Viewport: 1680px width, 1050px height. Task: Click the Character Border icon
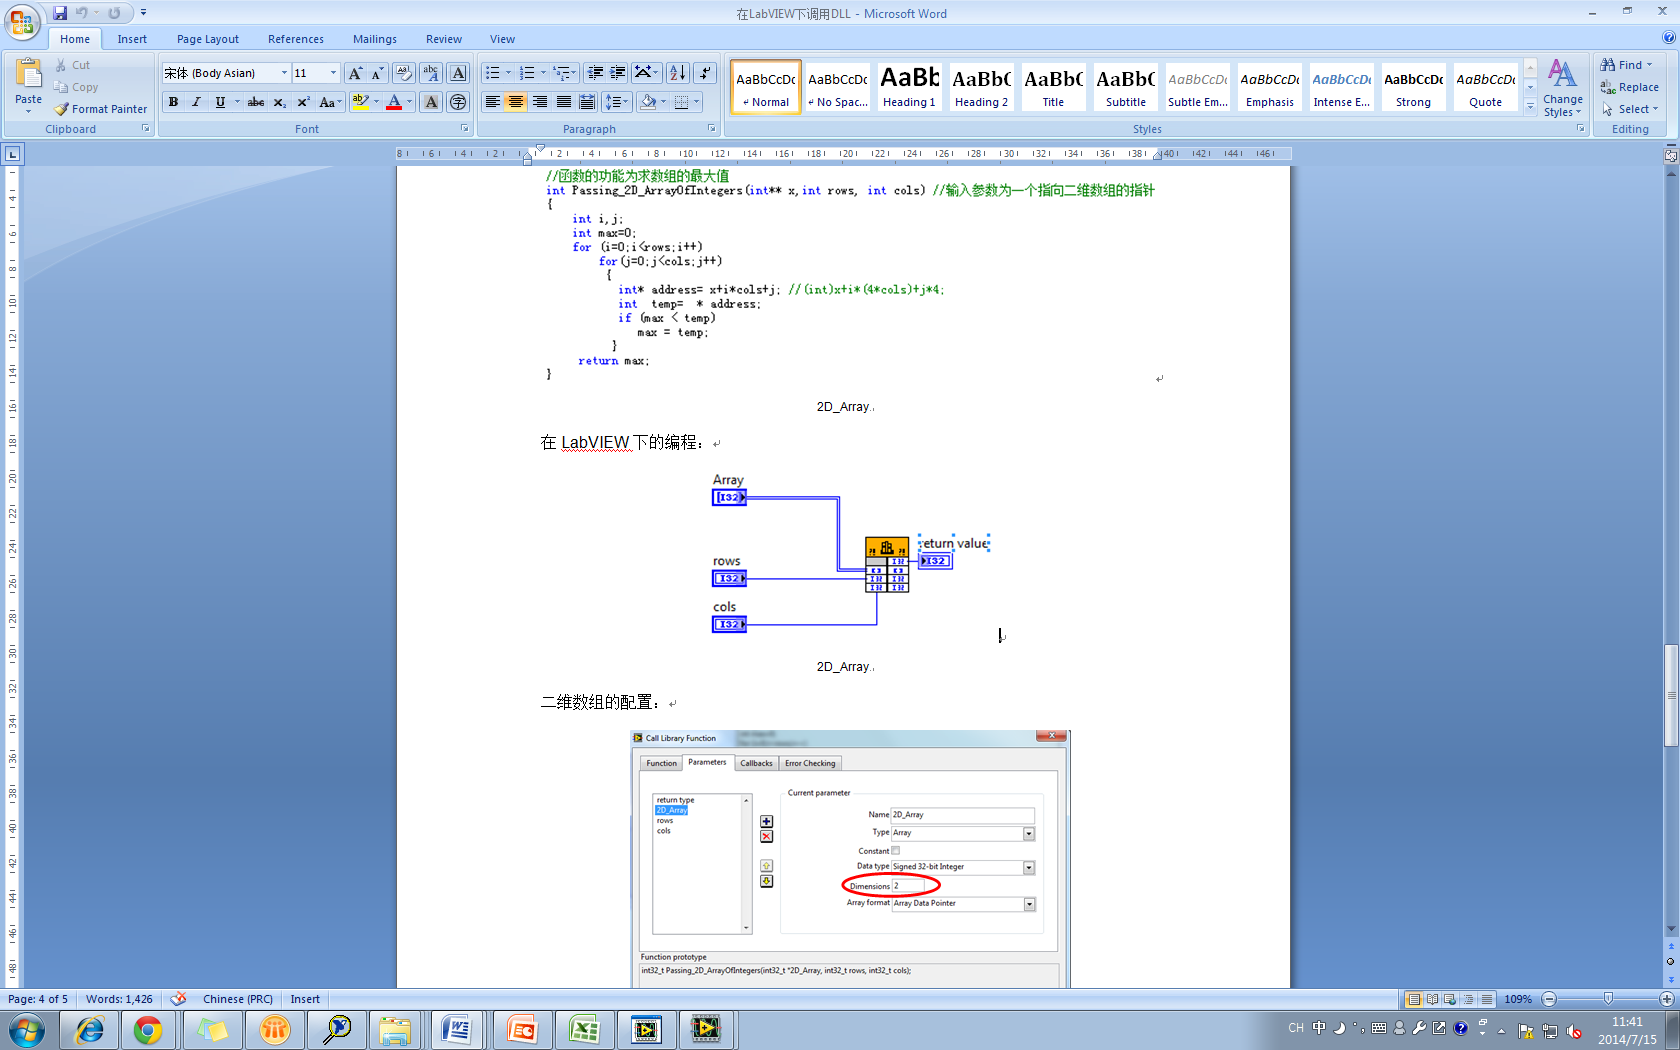458,73
